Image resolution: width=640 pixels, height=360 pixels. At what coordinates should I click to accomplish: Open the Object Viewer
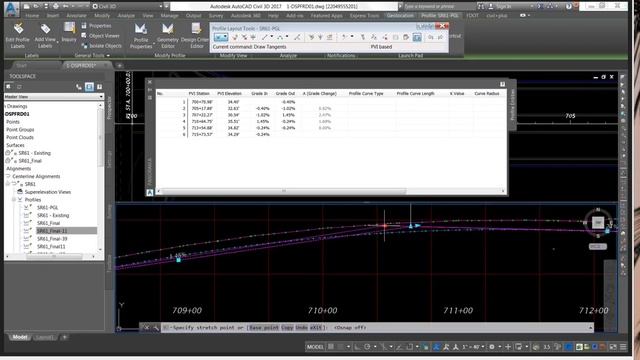100,36
